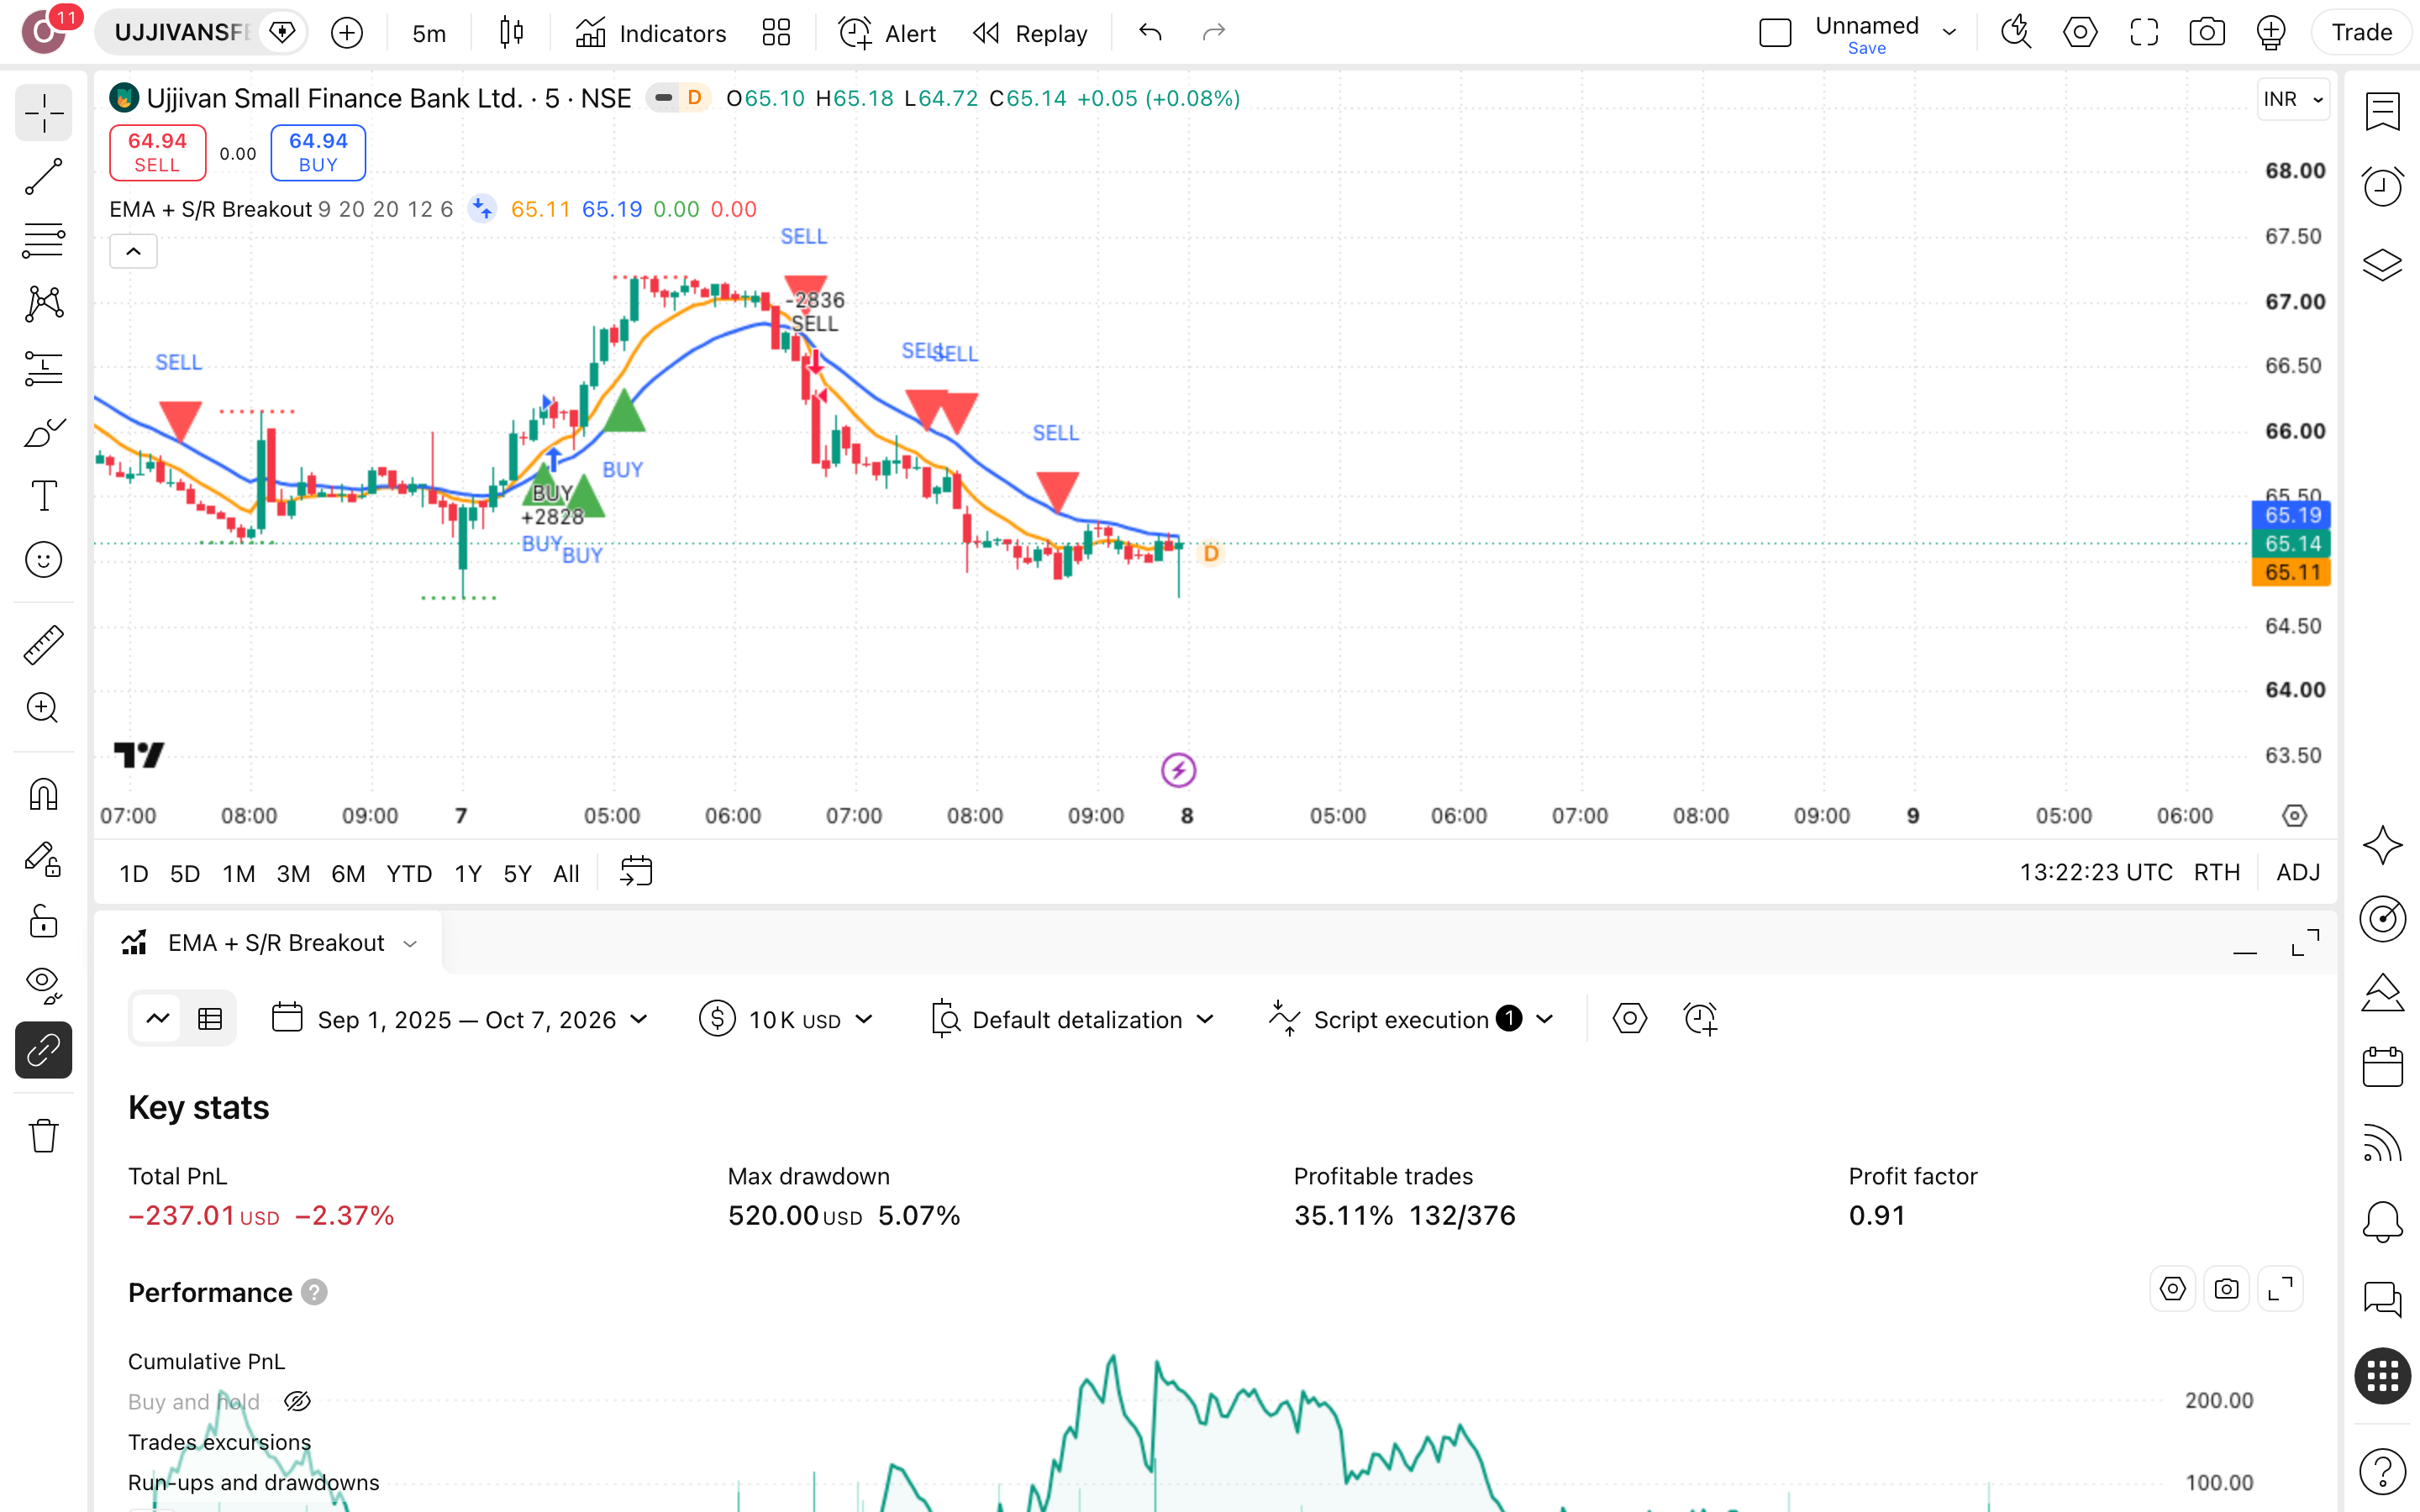Select the 1D time range
The width and height of the screenshot is (2420, 1512).
134,873
